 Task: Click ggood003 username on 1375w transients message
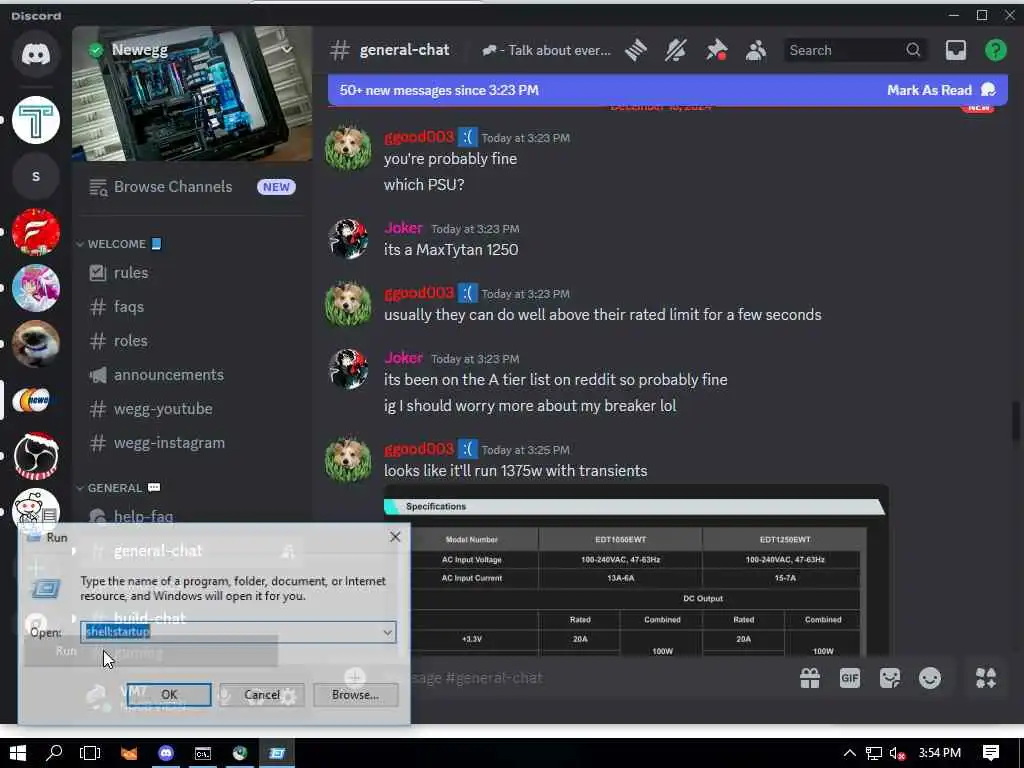pyautogui.click(x=419, y=449)
